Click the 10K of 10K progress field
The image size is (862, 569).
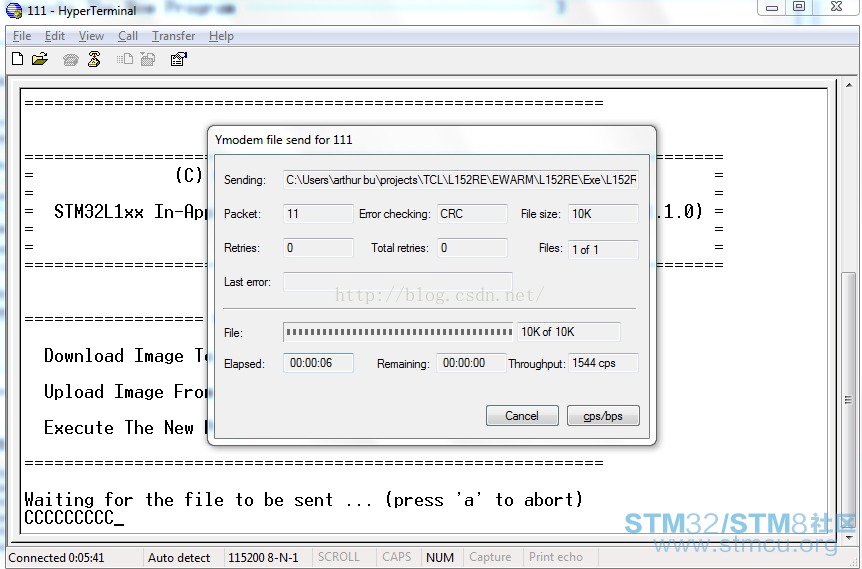tap(569, 332)
